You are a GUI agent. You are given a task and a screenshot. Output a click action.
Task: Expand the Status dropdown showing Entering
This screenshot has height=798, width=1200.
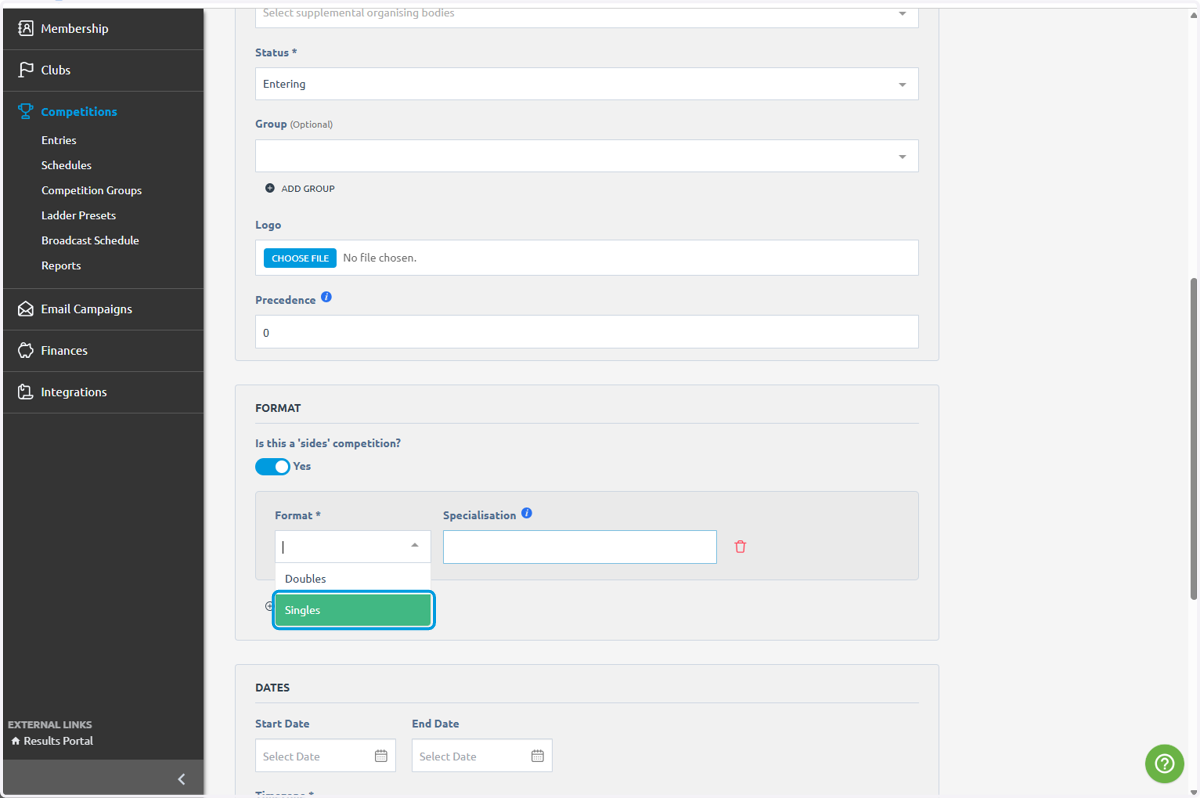pos(587,84)
